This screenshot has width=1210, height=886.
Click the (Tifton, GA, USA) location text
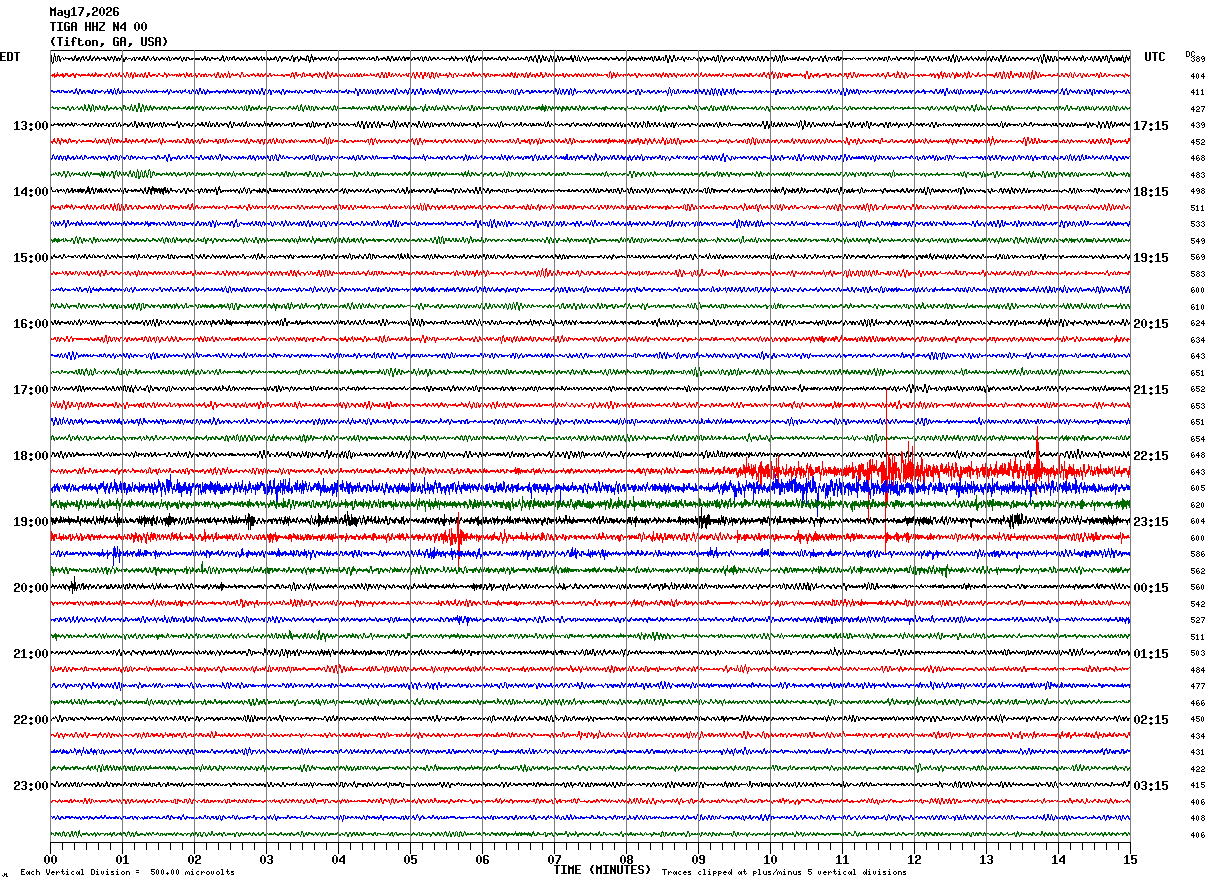click(109, 42)
